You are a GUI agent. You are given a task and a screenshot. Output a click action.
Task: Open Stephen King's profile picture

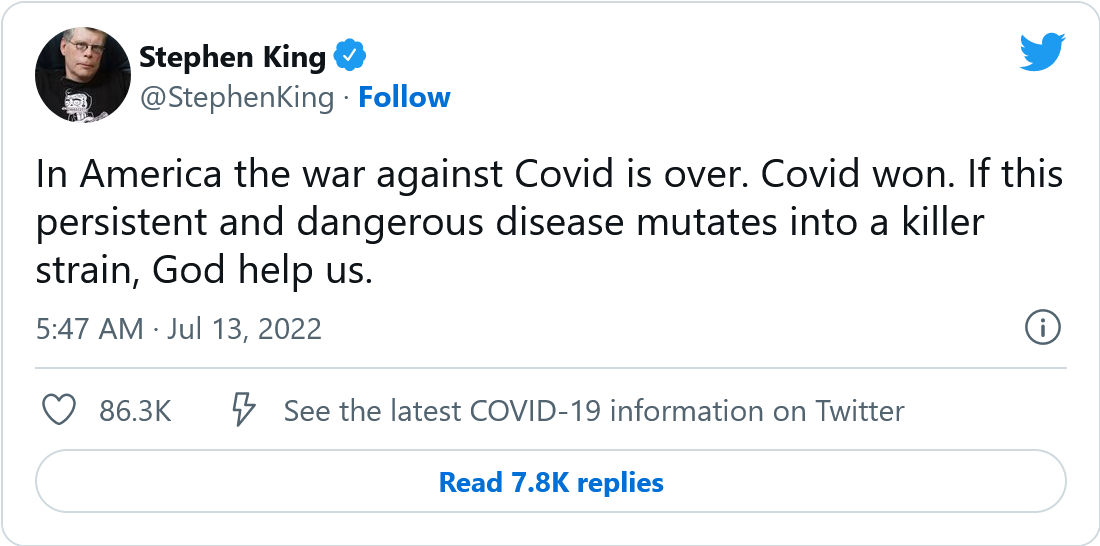(83, 75)
